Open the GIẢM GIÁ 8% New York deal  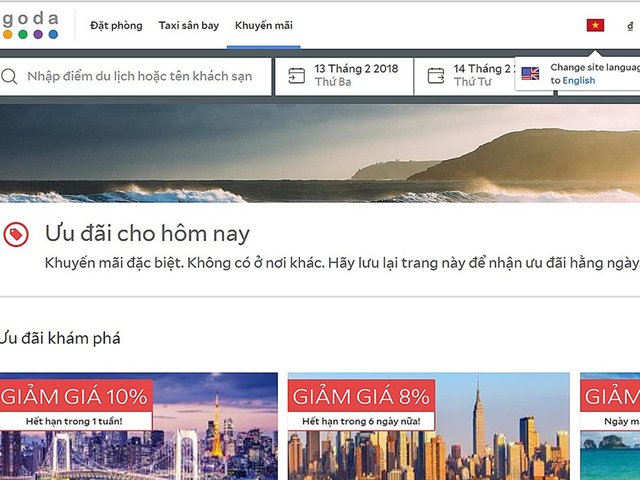(429, 426)
